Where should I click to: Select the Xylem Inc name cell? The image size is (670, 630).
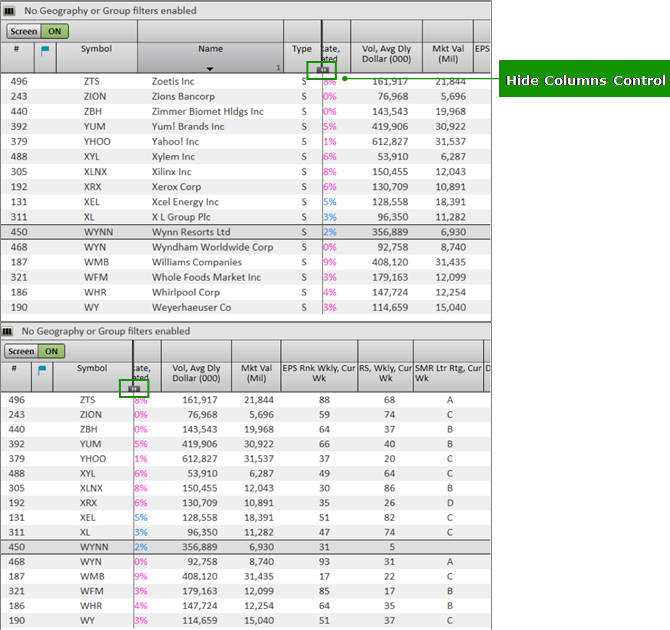[173, 157]
